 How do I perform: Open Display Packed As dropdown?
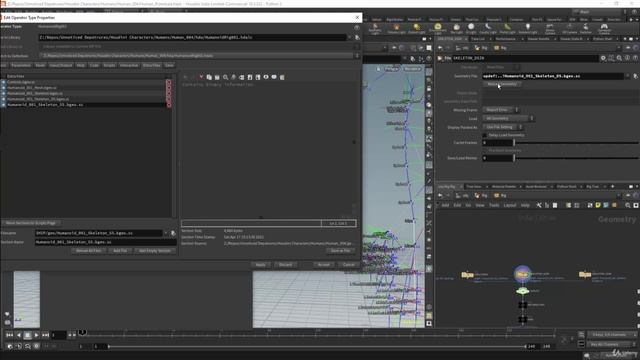point(502,127)
